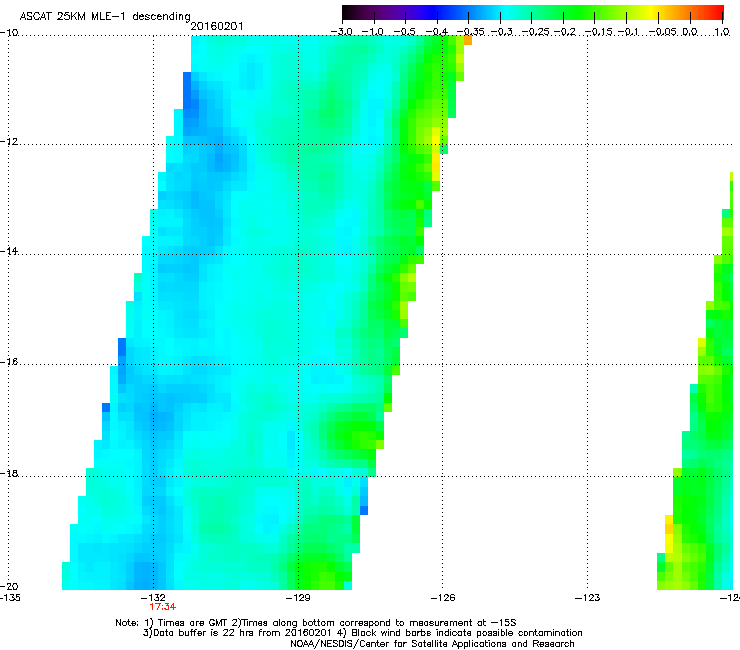This screenshot has width=740, height=650.
Task: Click the color bar label '-0.15'
Action: pos(599,32)
